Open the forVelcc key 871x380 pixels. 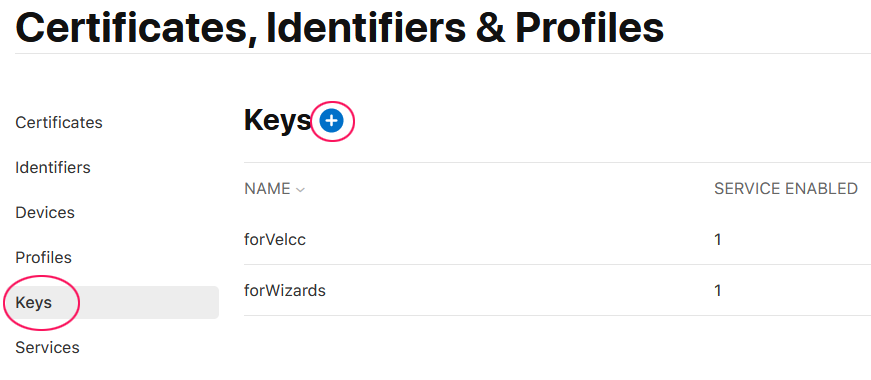click(x=275, y=239)
